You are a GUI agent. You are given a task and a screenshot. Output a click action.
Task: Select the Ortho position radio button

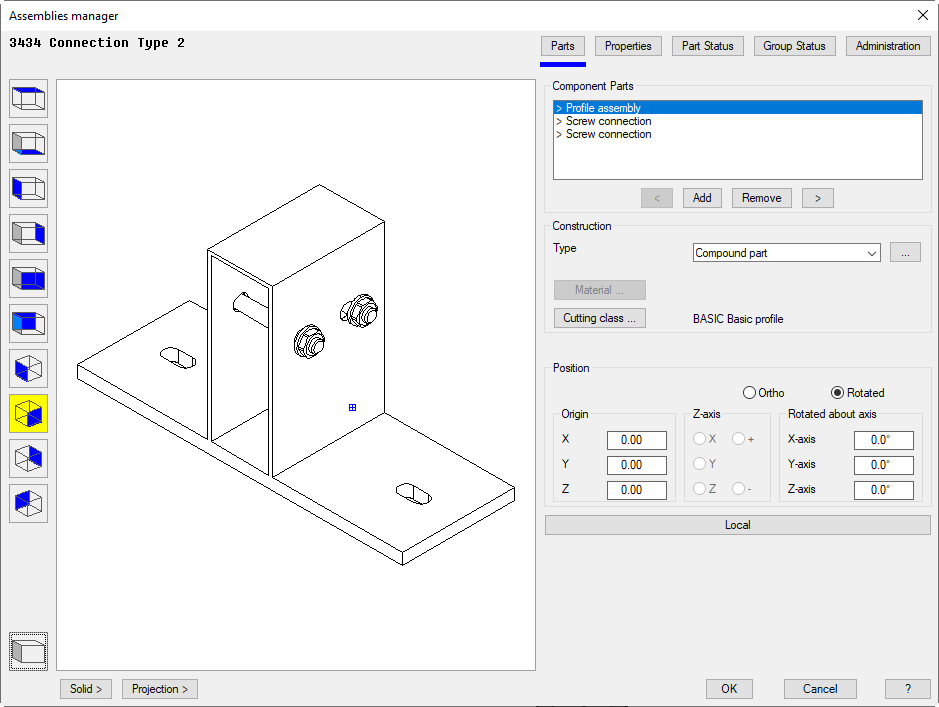coord(749,393)
